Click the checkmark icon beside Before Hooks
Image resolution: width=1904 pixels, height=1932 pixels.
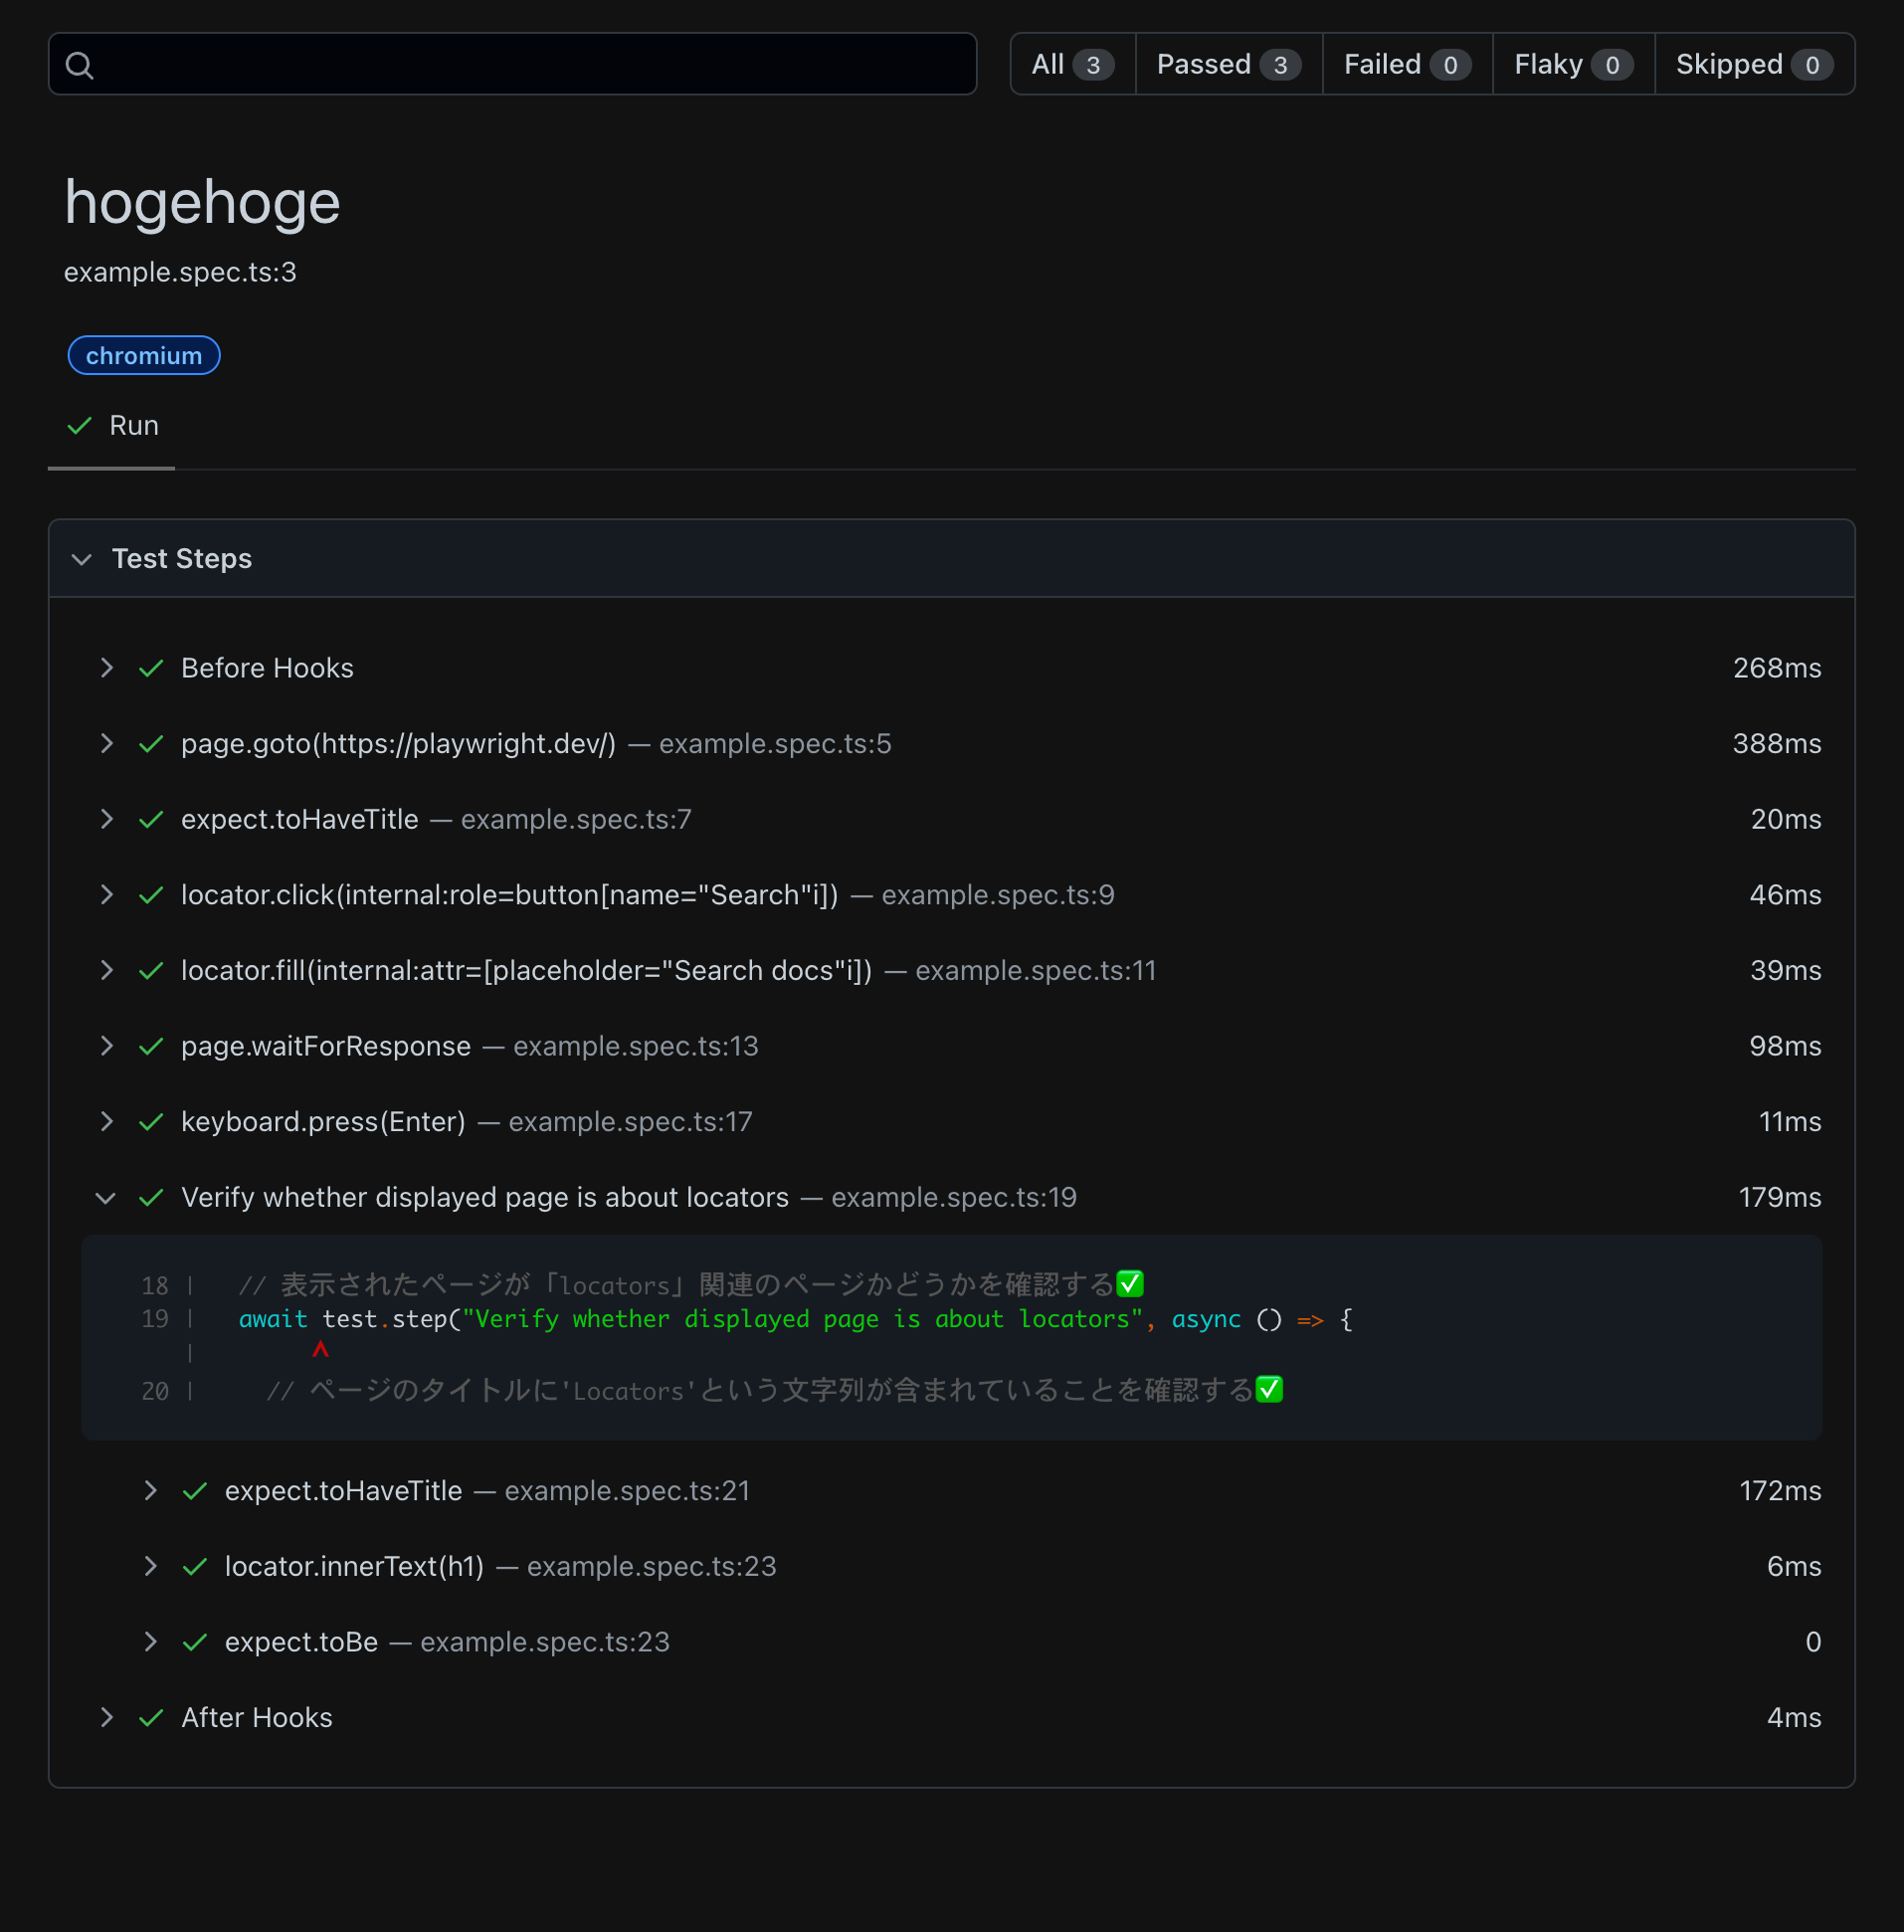pyautogui.click(x=151, y=668)
